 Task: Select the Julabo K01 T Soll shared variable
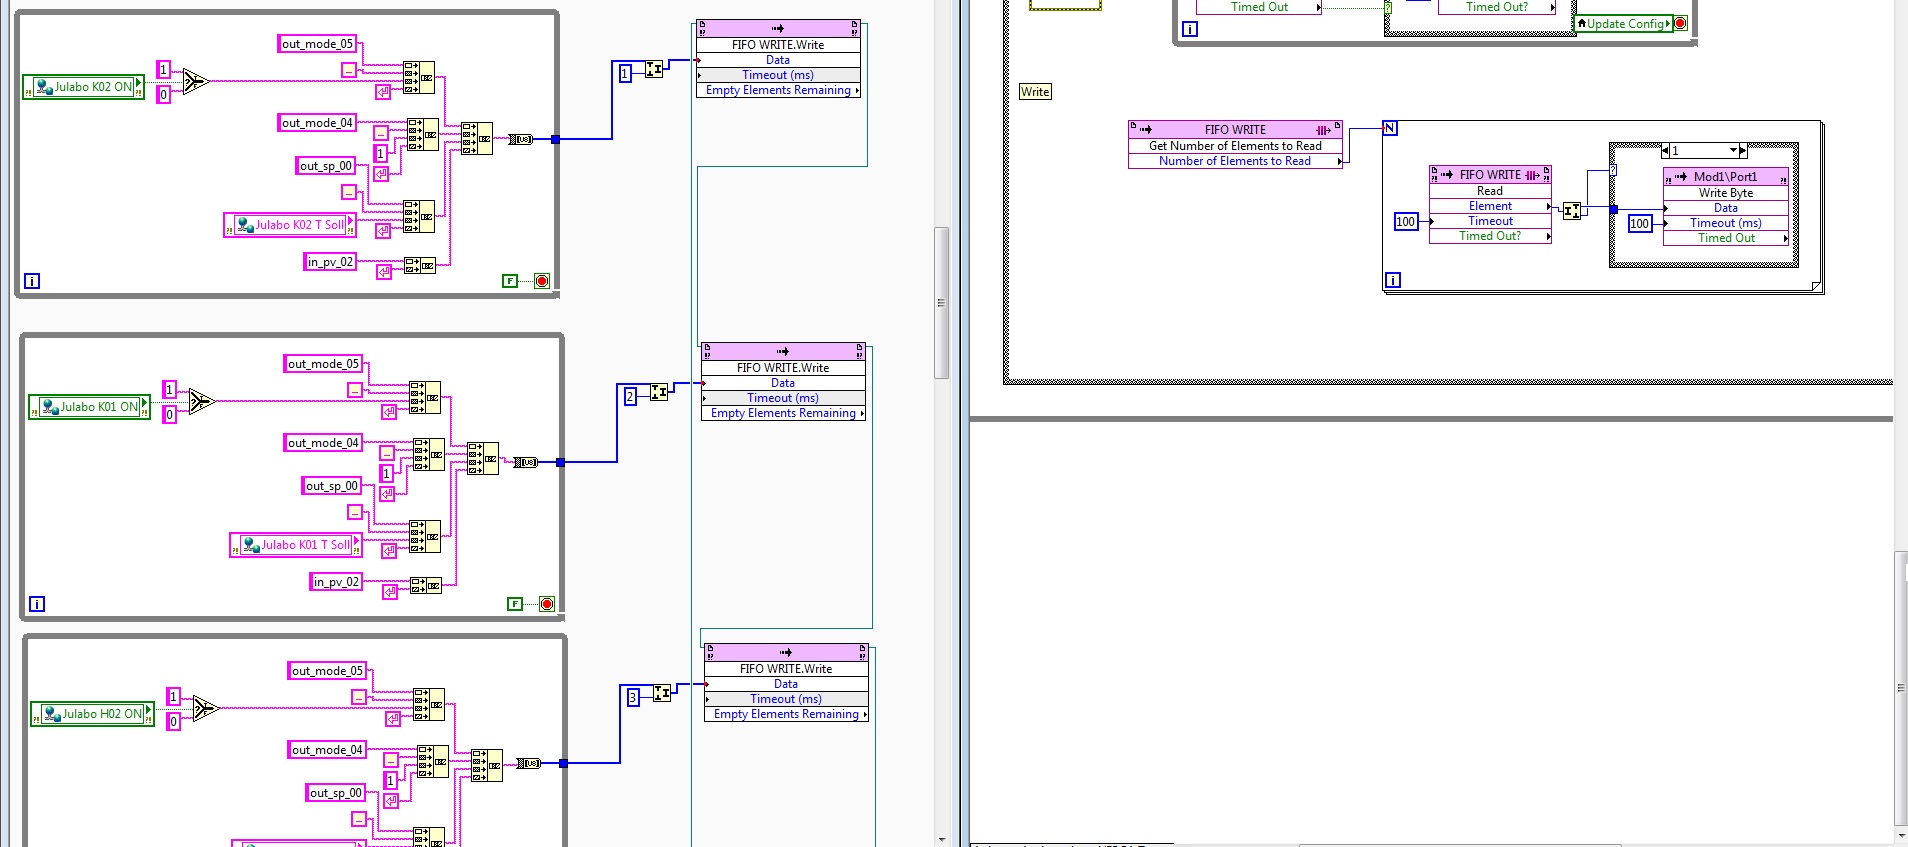(x=296, y=545)
